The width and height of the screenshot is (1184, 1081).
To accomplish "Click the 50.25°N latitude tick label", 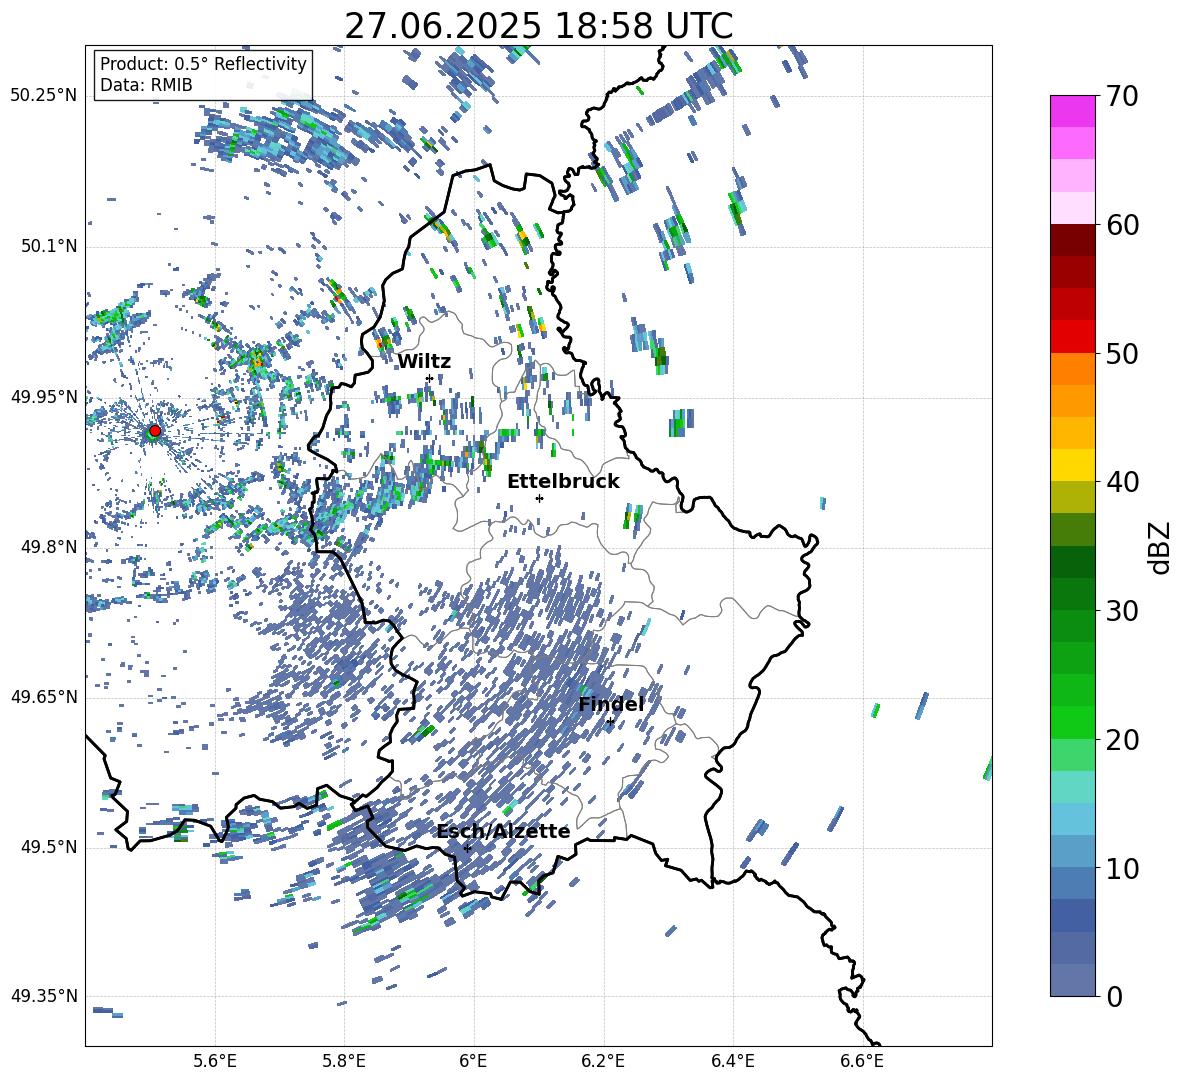I will pos(44,96).
